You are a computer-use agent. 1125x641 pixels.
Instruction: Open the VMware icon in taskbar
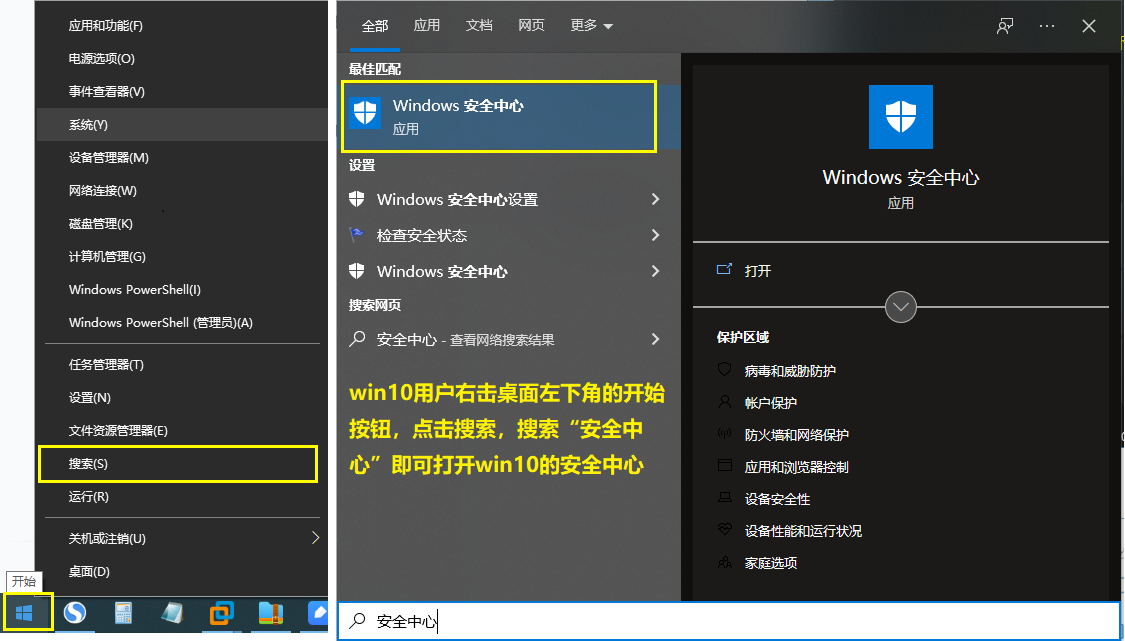pyautogui.click(x=221, y=613)
